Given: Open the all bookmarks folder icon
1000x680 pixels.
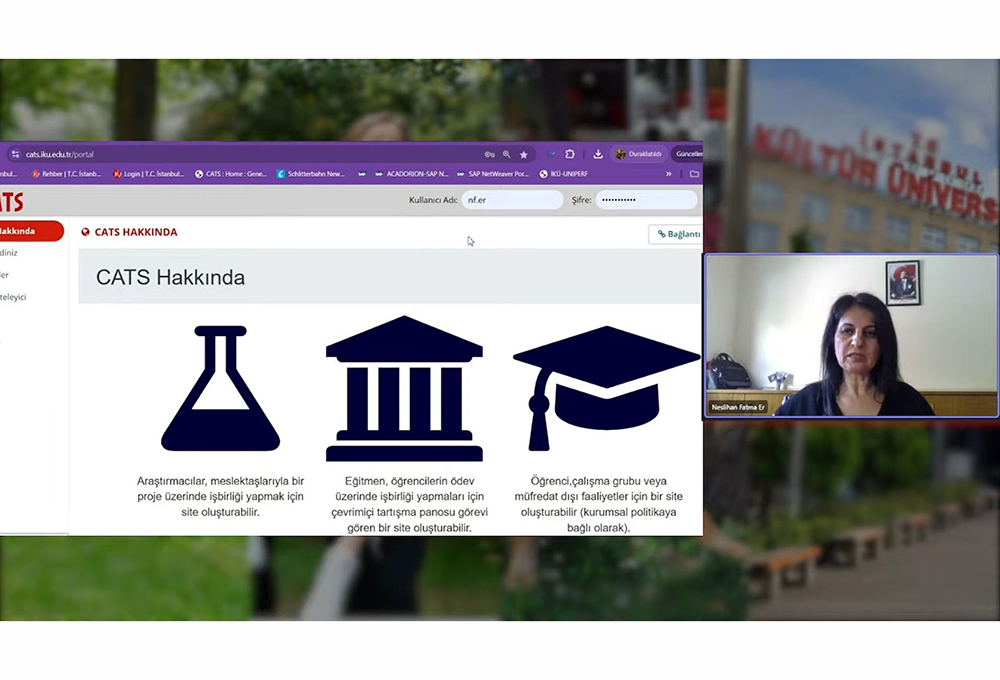Looking at the screenshot, I should 694,174.
